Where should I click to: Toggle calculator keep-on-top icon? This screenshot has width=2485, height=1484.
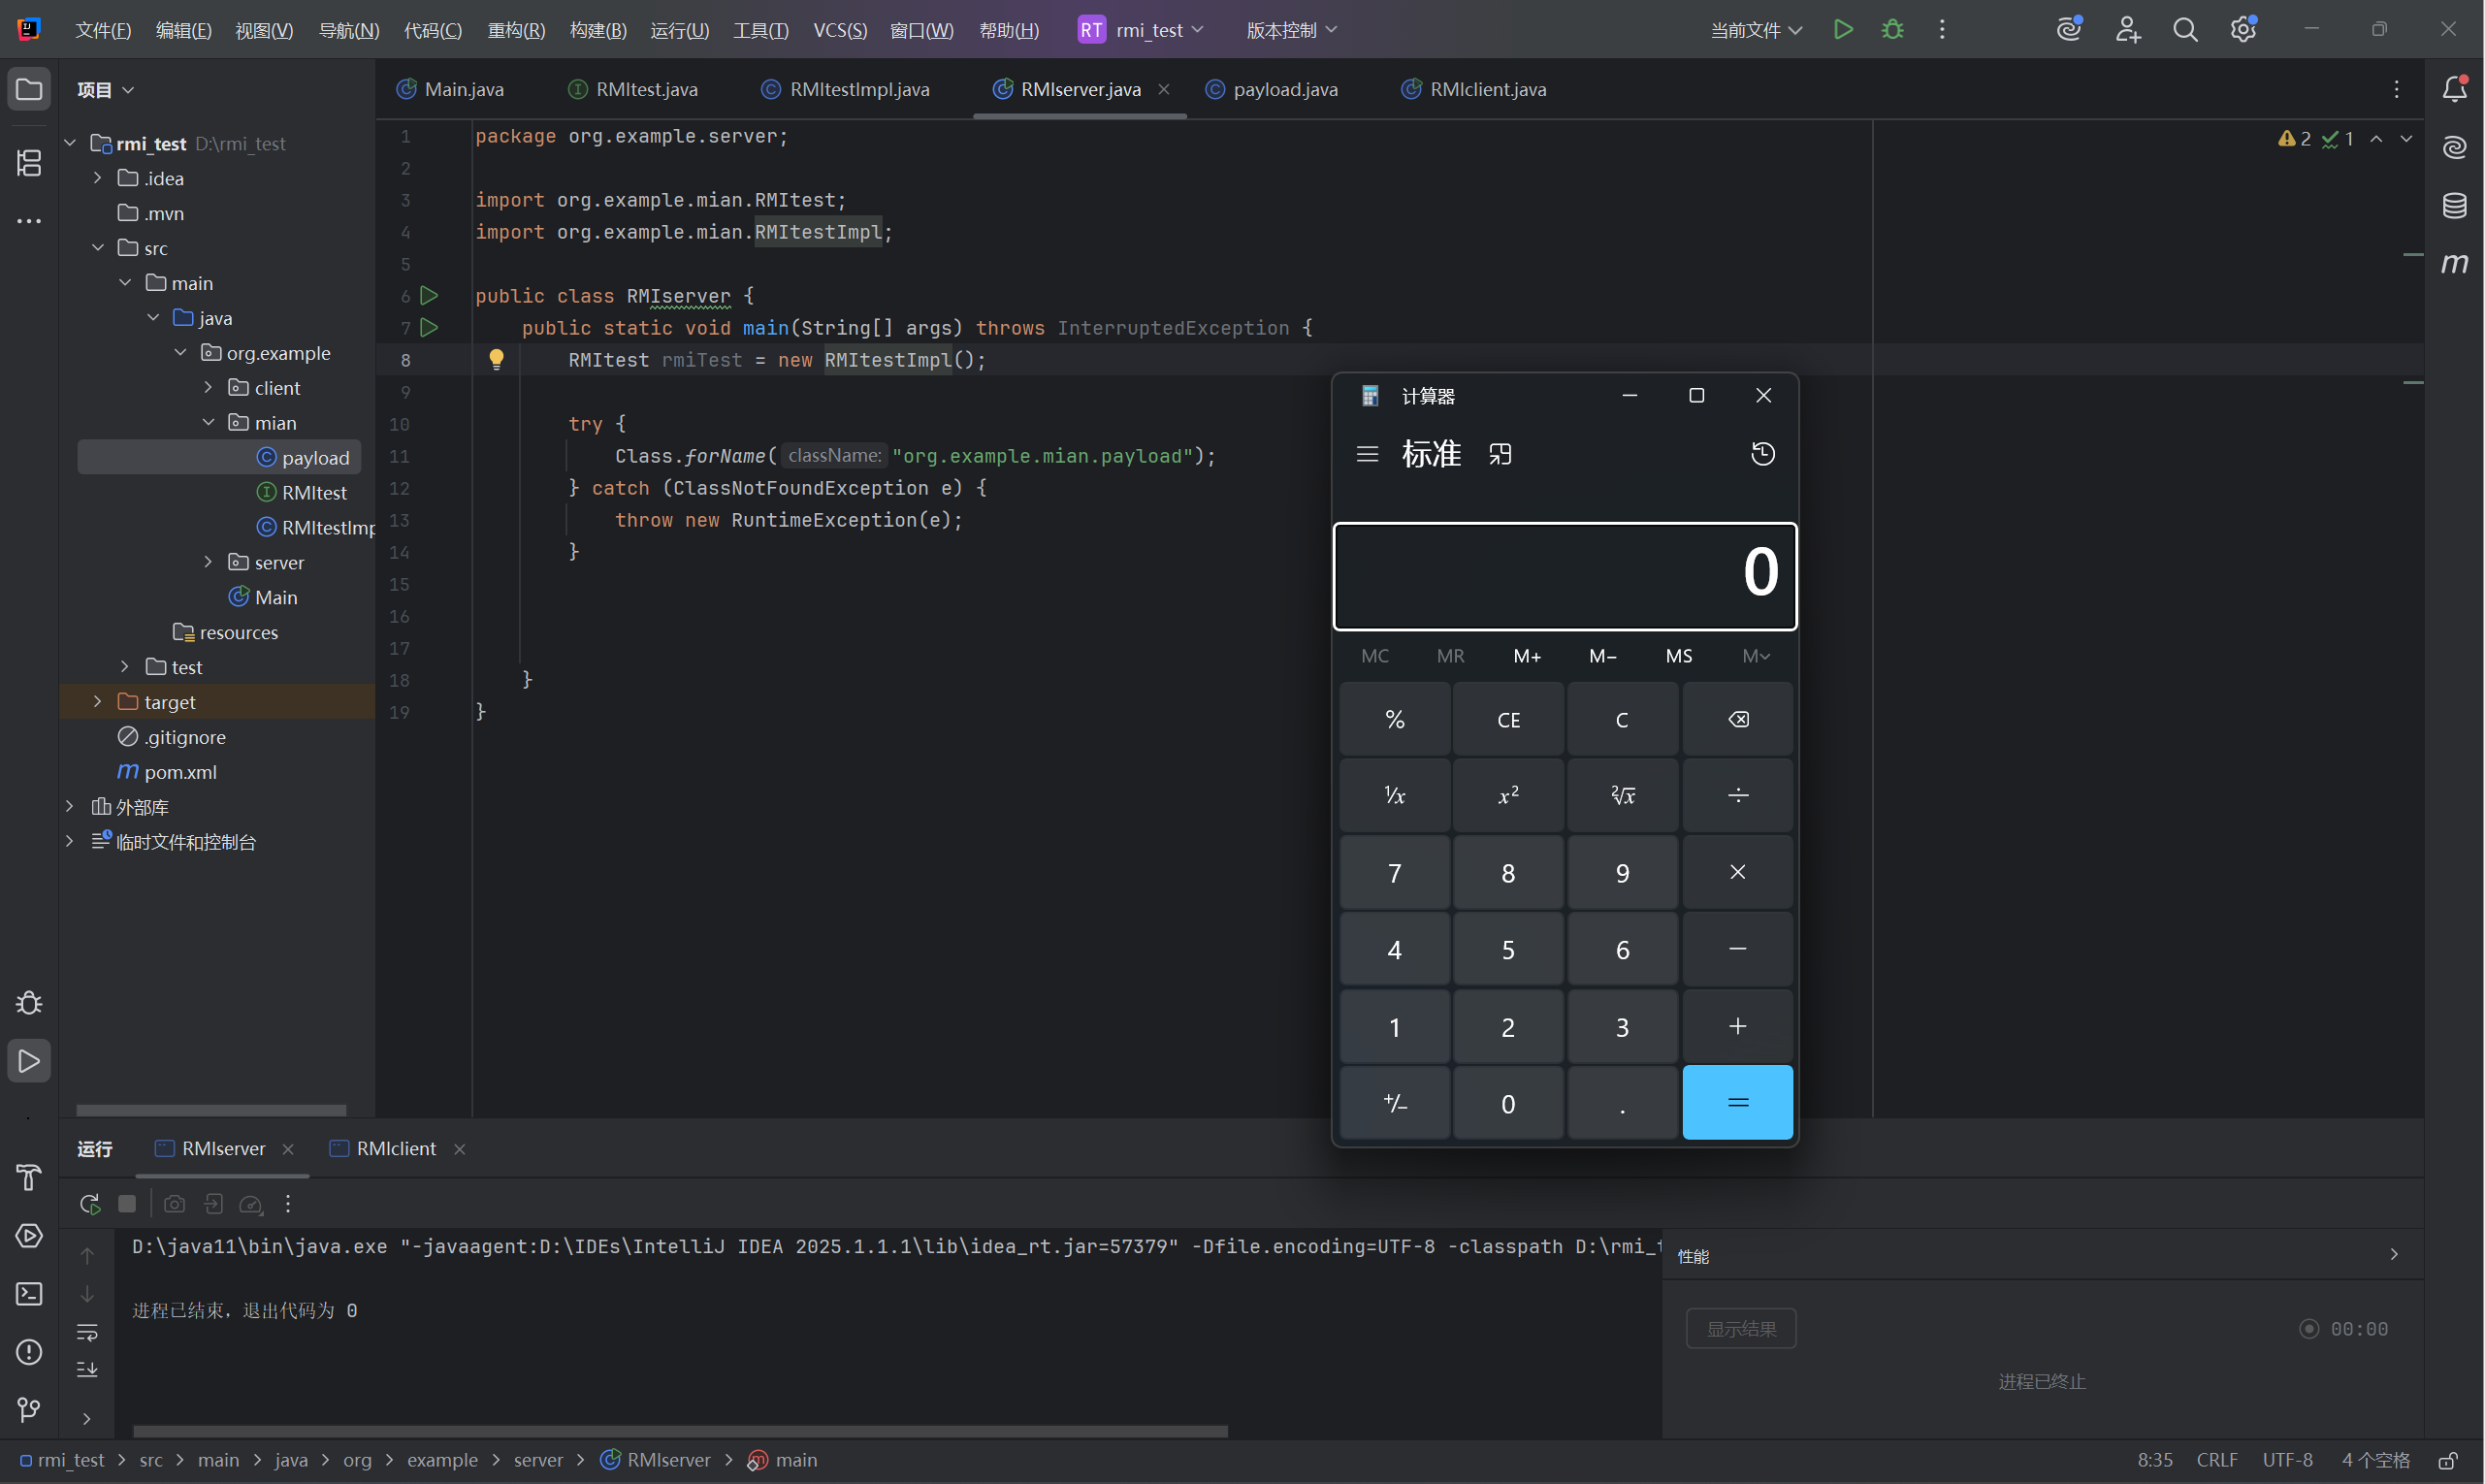coord(1500,455)
